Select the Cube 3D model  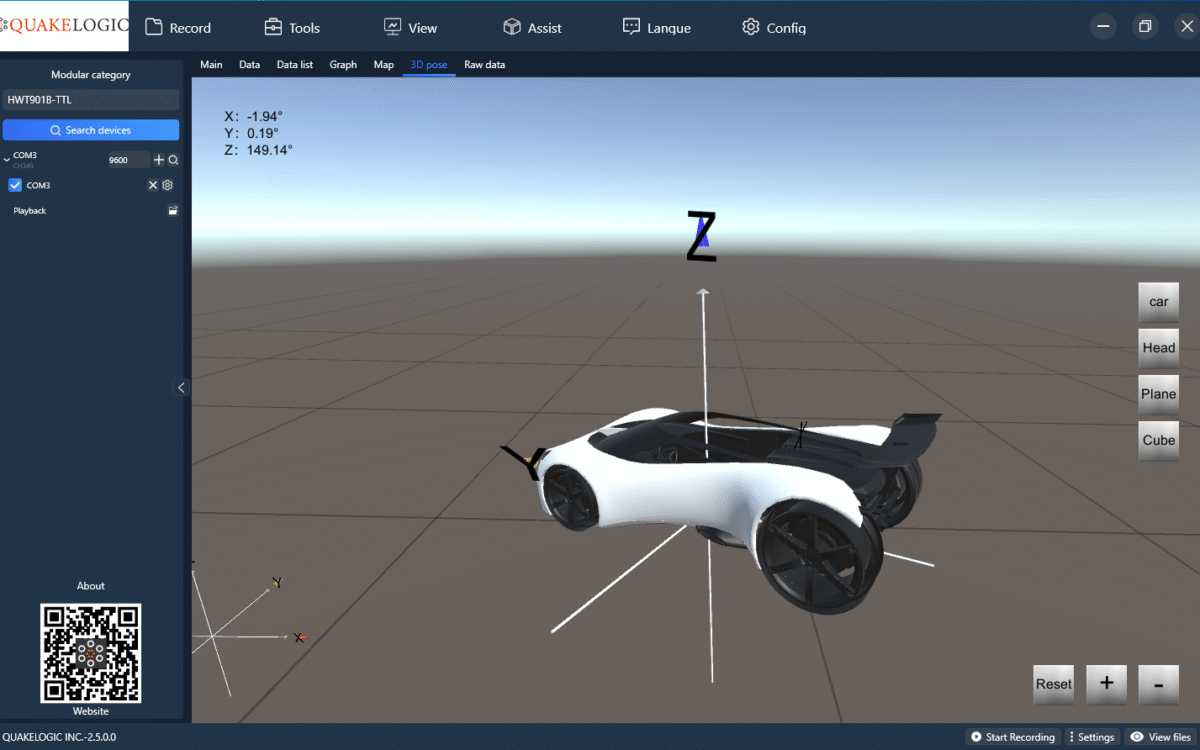[x=1158, y=440]
